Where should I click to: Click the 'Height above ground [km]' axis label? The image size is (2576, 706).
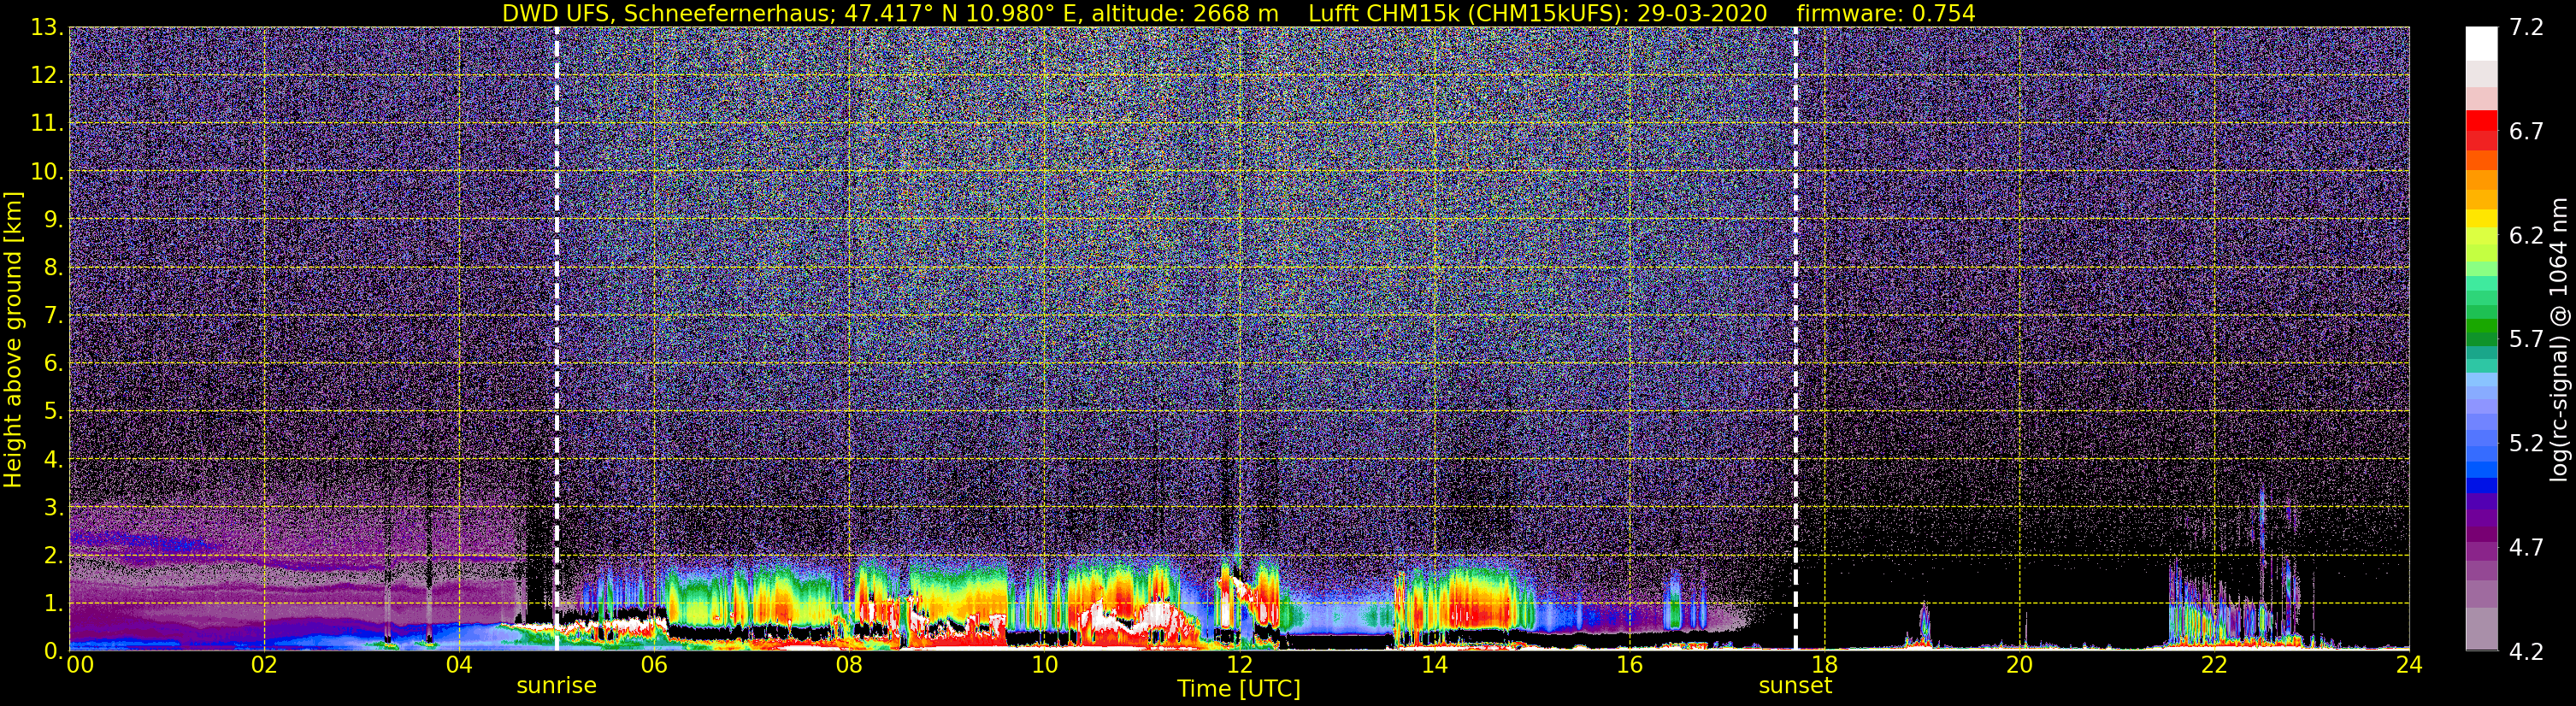tap(13, 339)
